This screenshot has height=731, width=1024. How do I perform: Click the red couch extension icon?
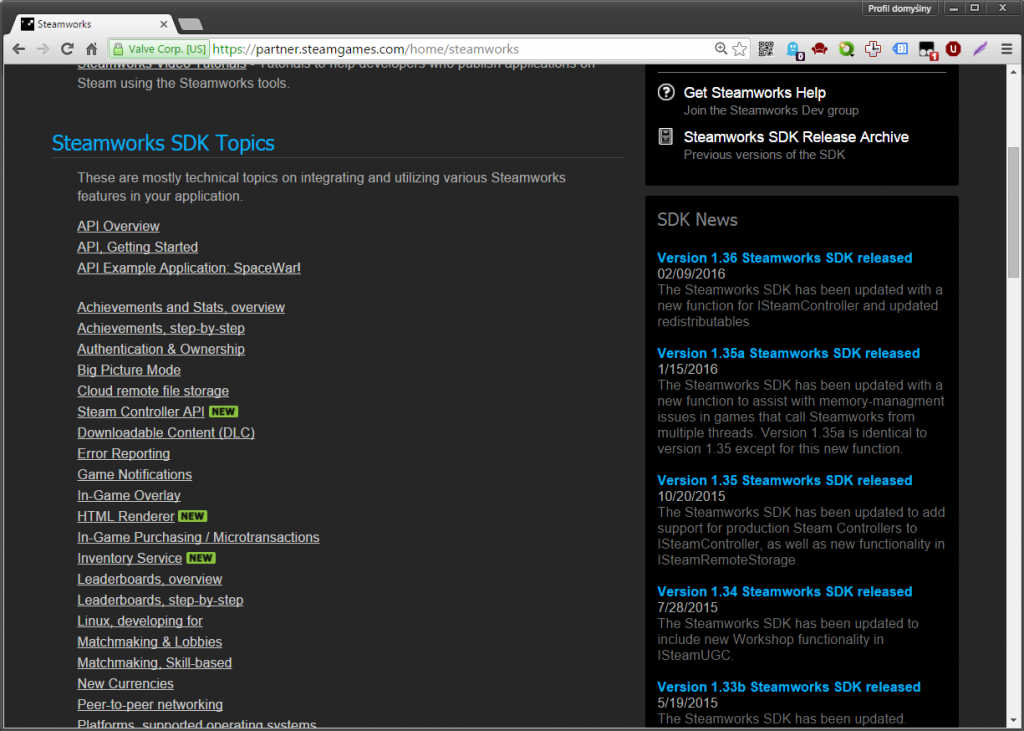pos(820,49)
